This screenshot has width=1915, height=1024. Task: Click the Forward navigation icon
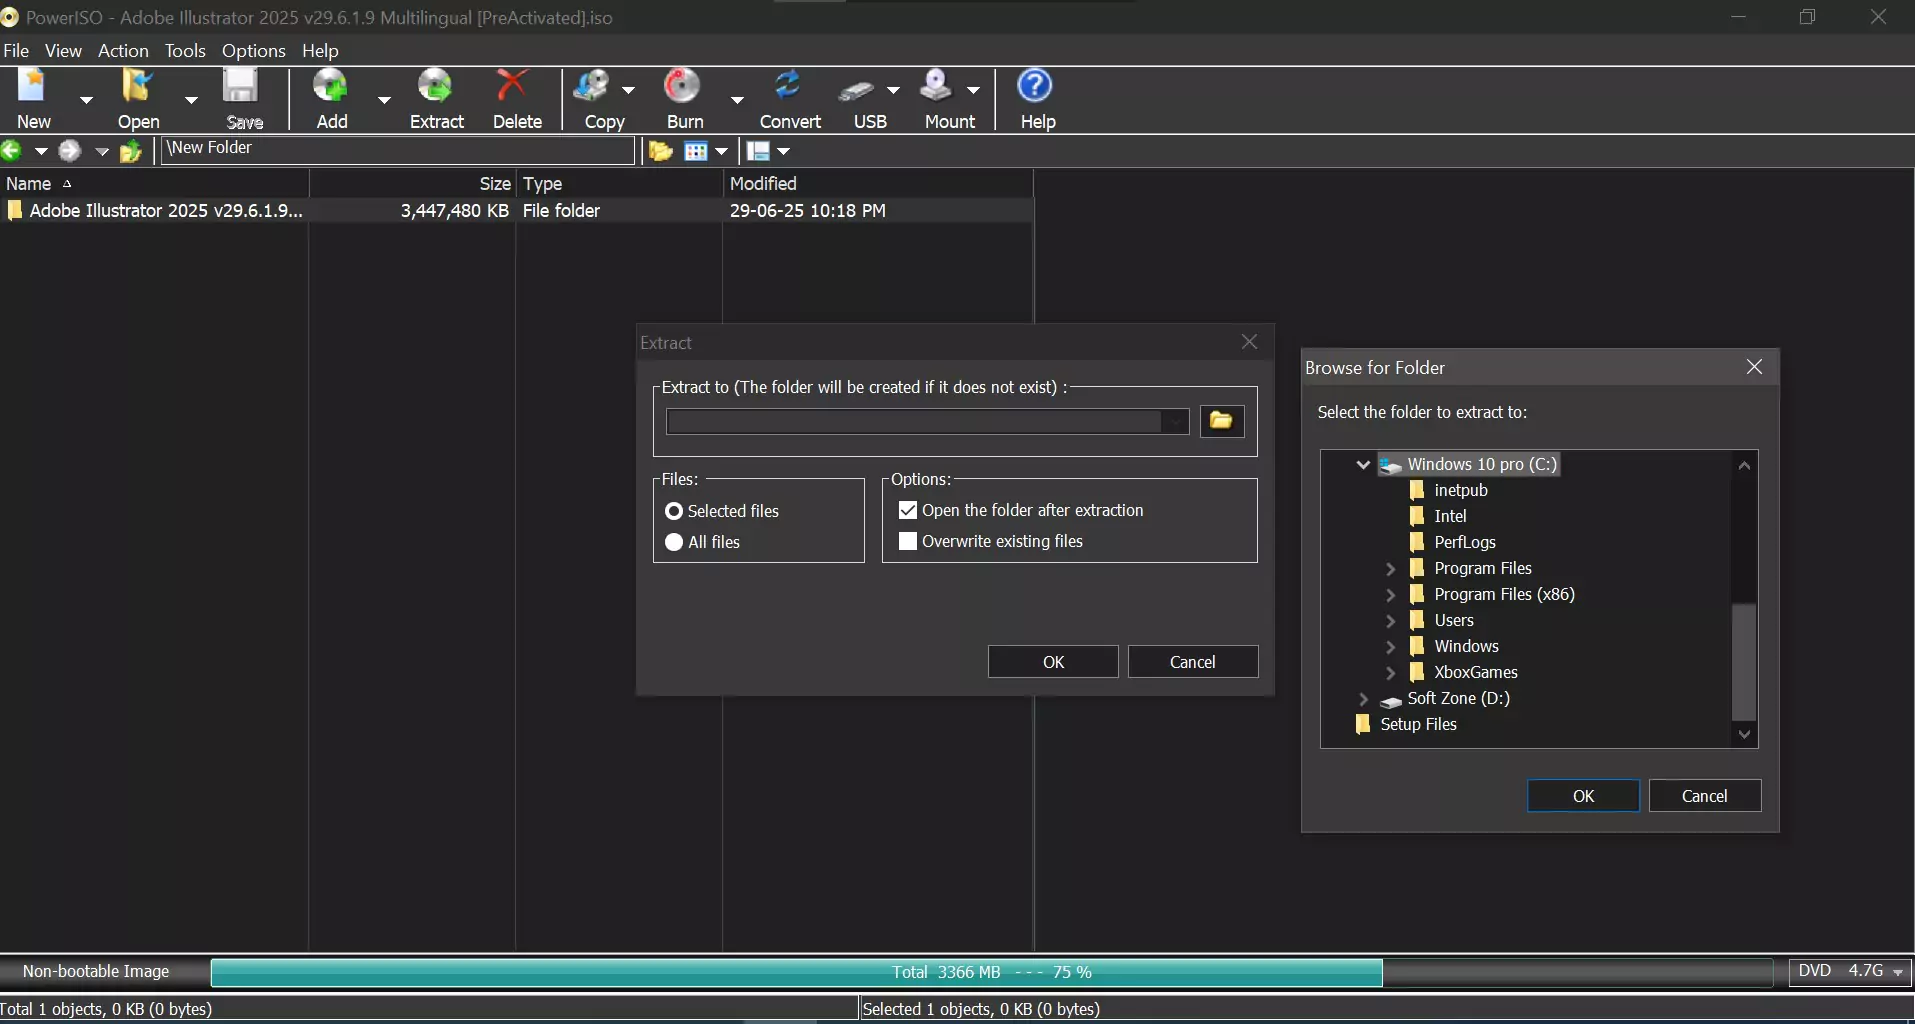pos(69,151)
